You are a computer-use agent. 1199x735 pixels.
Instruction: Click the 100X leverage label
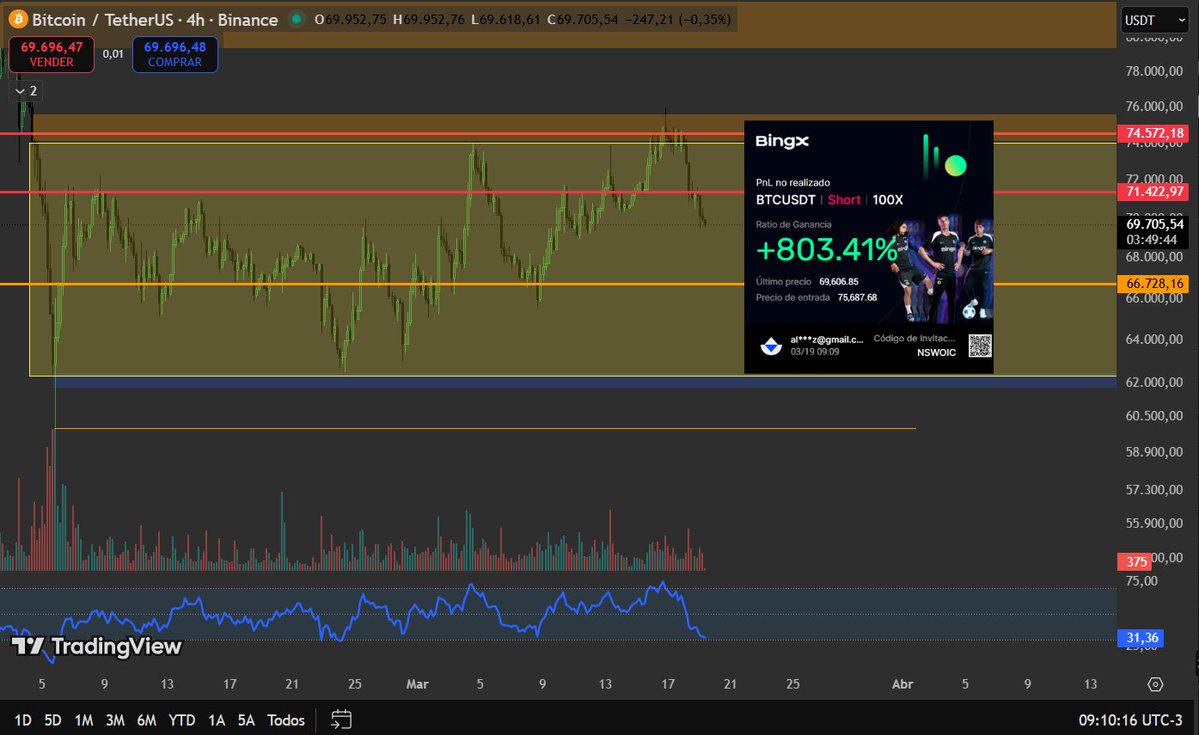(x=888, y=200)
